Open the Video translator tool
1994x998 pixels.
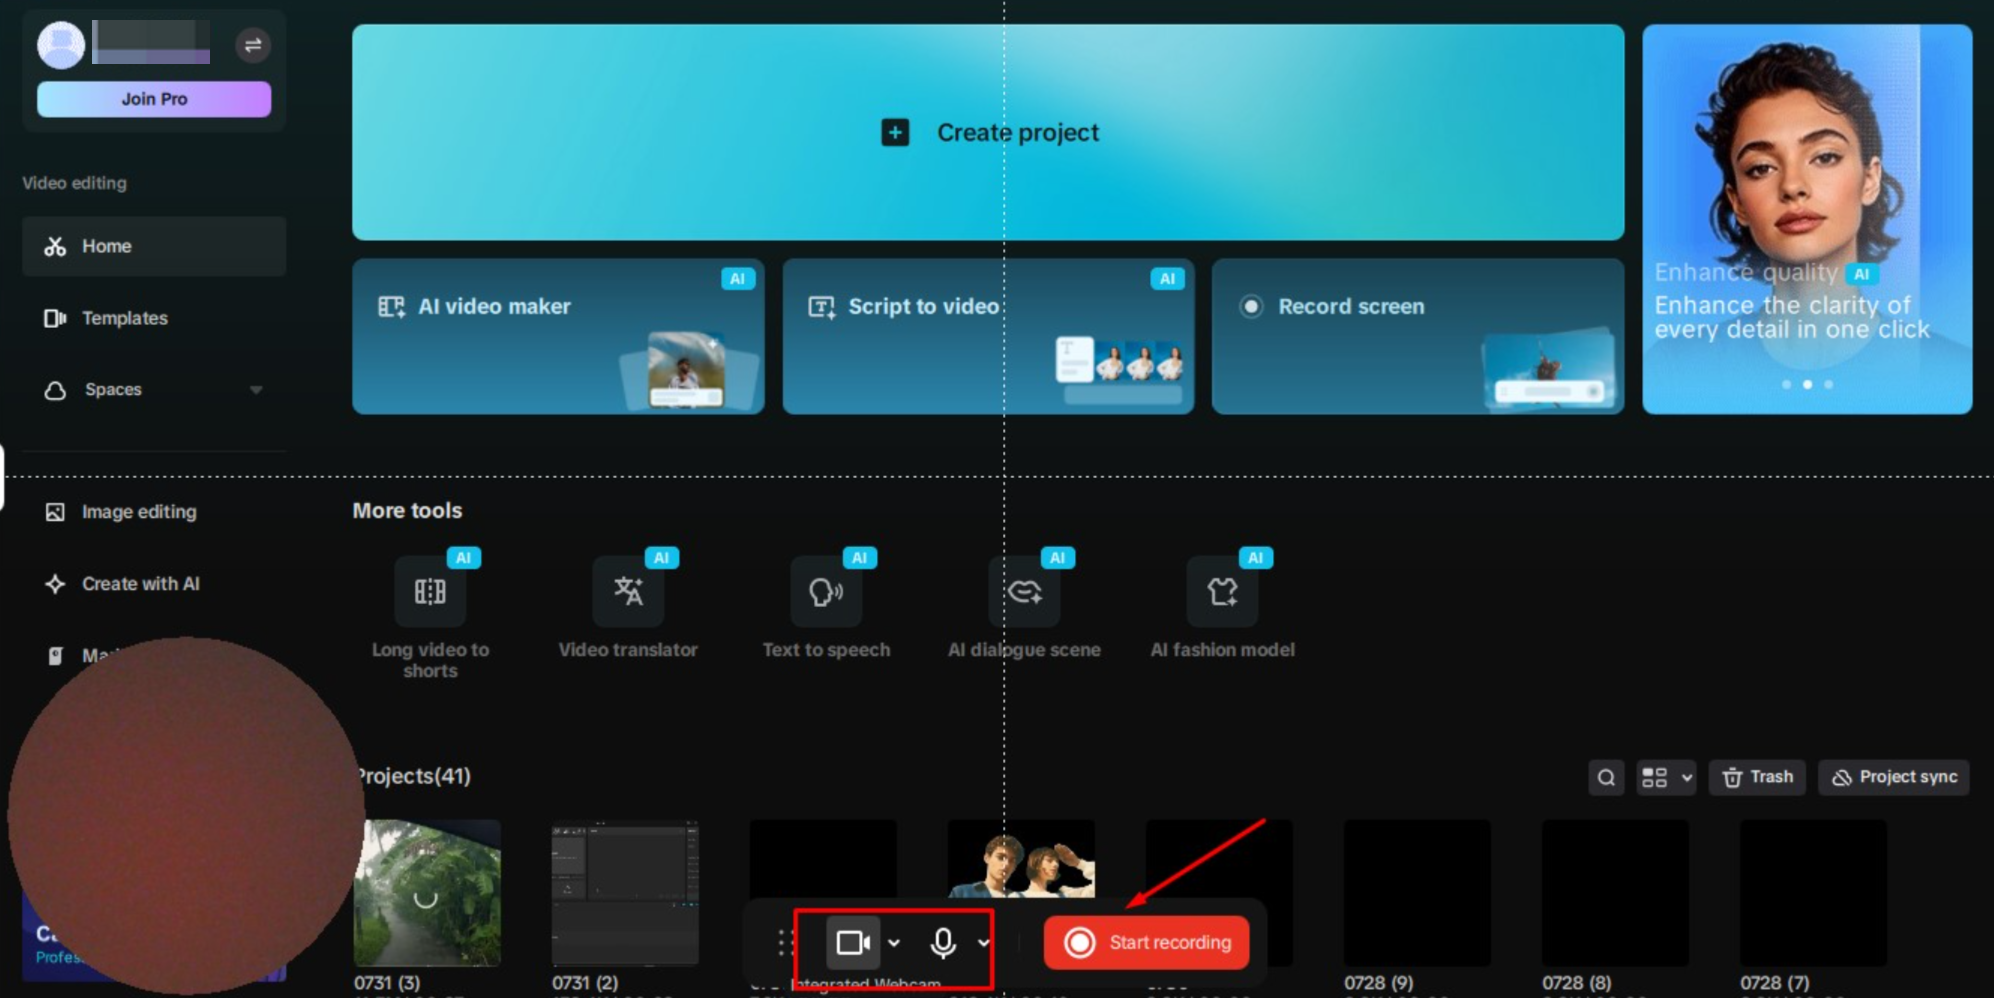pos(627,591)
